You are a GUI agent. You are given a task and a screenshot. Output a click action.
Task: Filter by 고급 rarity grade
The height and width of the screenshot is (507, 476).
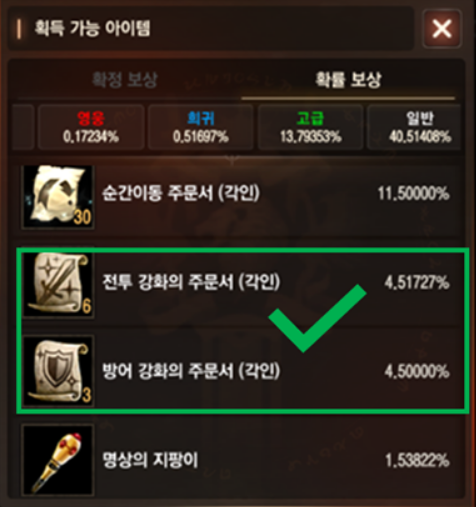click(310, 127)
